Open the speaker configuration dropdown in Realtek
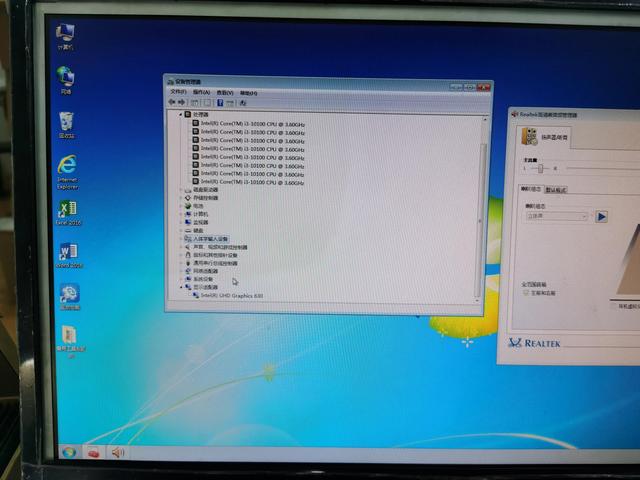This screenshot has width=640, height=480. [x=557, y=216]
